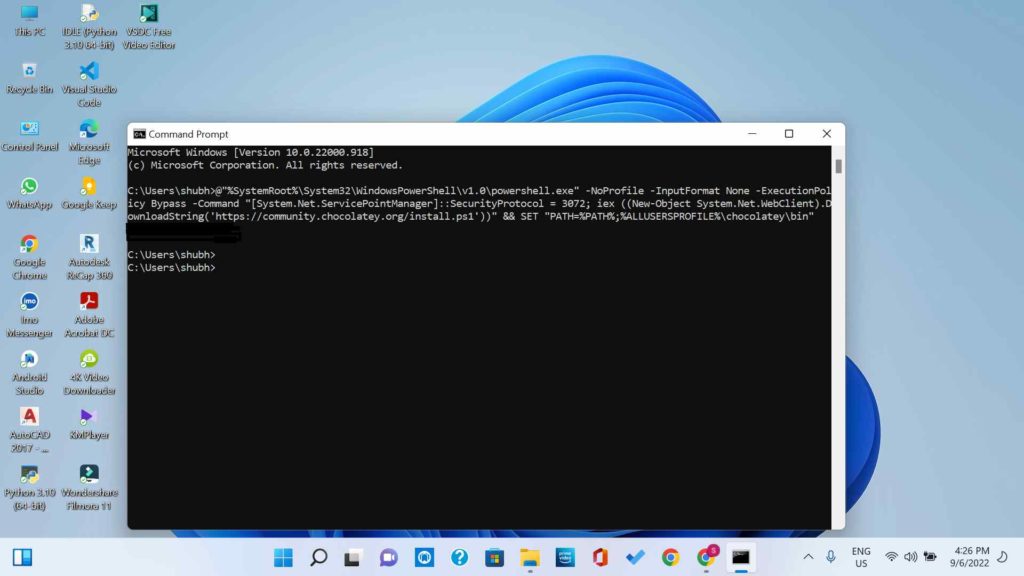Open the Windows Start menu

[283, 557]
